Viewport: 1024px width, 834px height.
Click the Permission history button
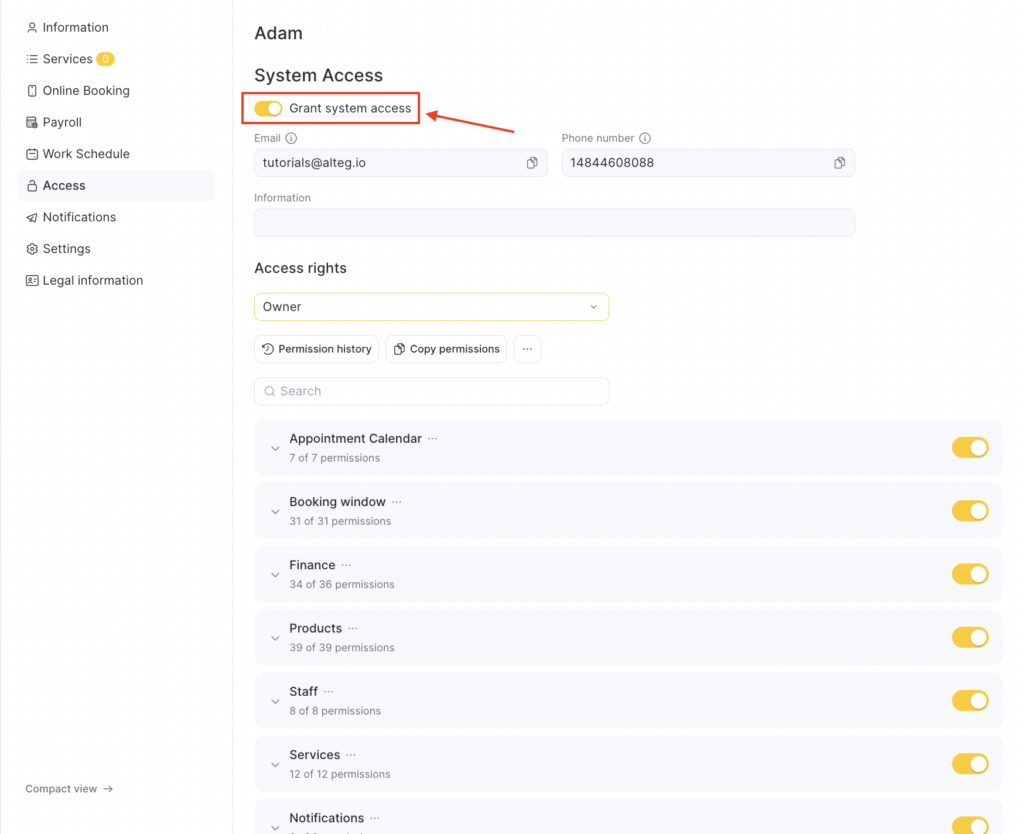(316, 349)
